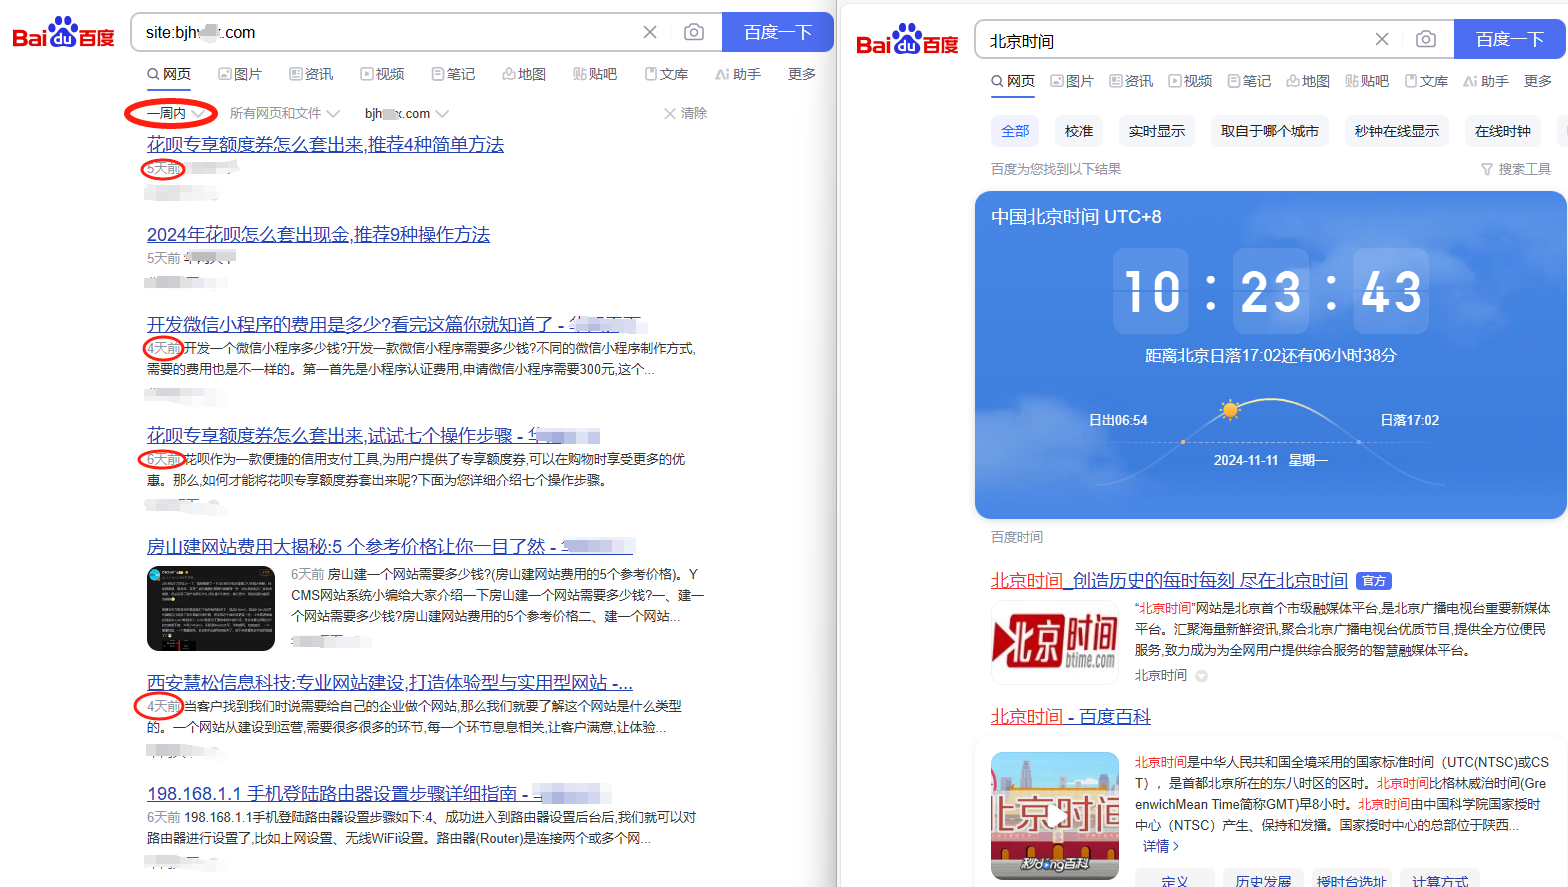Expand 所有网页和文件 filter dropdown

click(x=285, y=113)
